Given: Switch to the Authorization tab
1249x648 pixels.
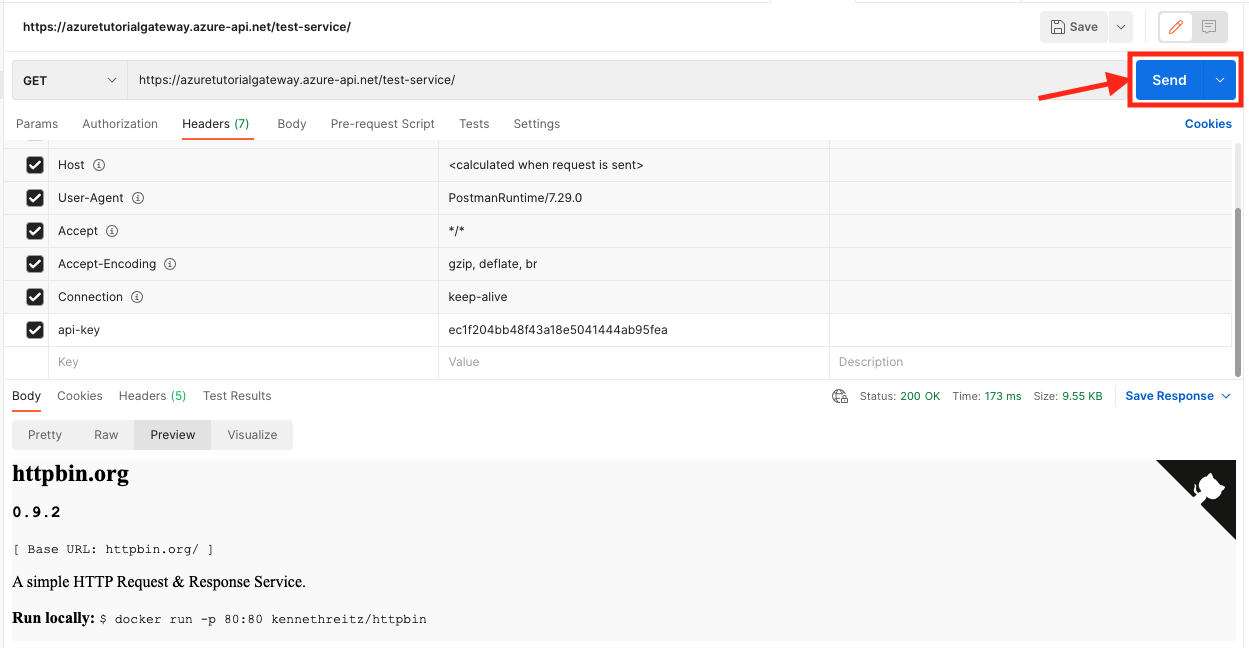Looking at the screenshot, I should click(120, 124).
